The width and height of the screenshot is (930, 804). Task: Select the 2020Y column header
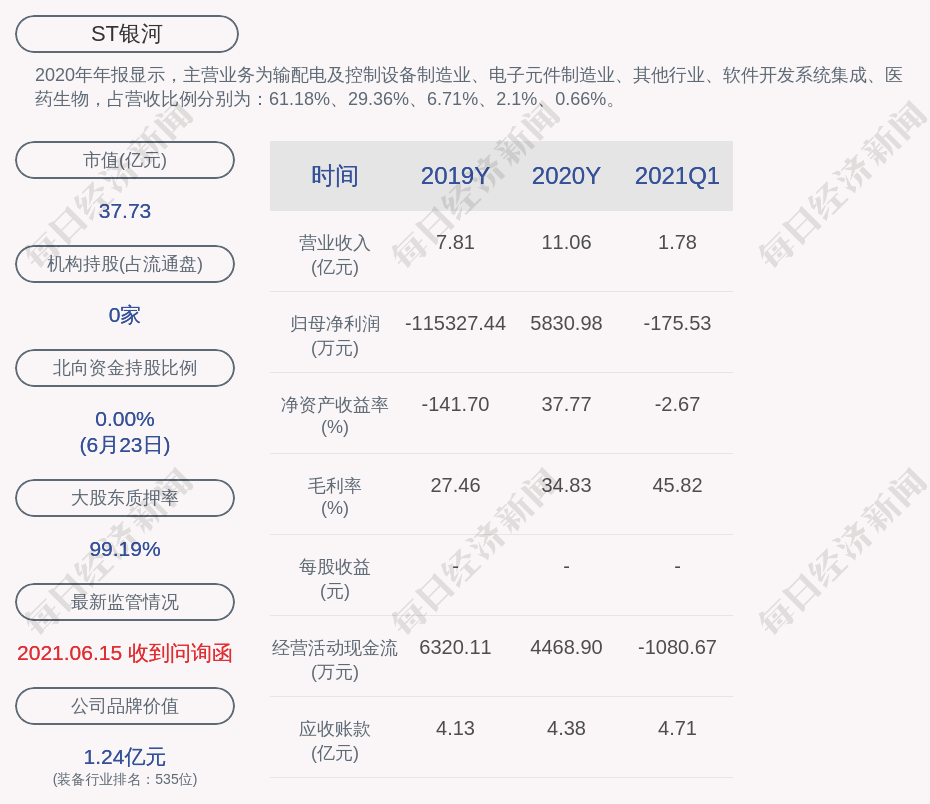pyautogui.click(x=566, y=176)
